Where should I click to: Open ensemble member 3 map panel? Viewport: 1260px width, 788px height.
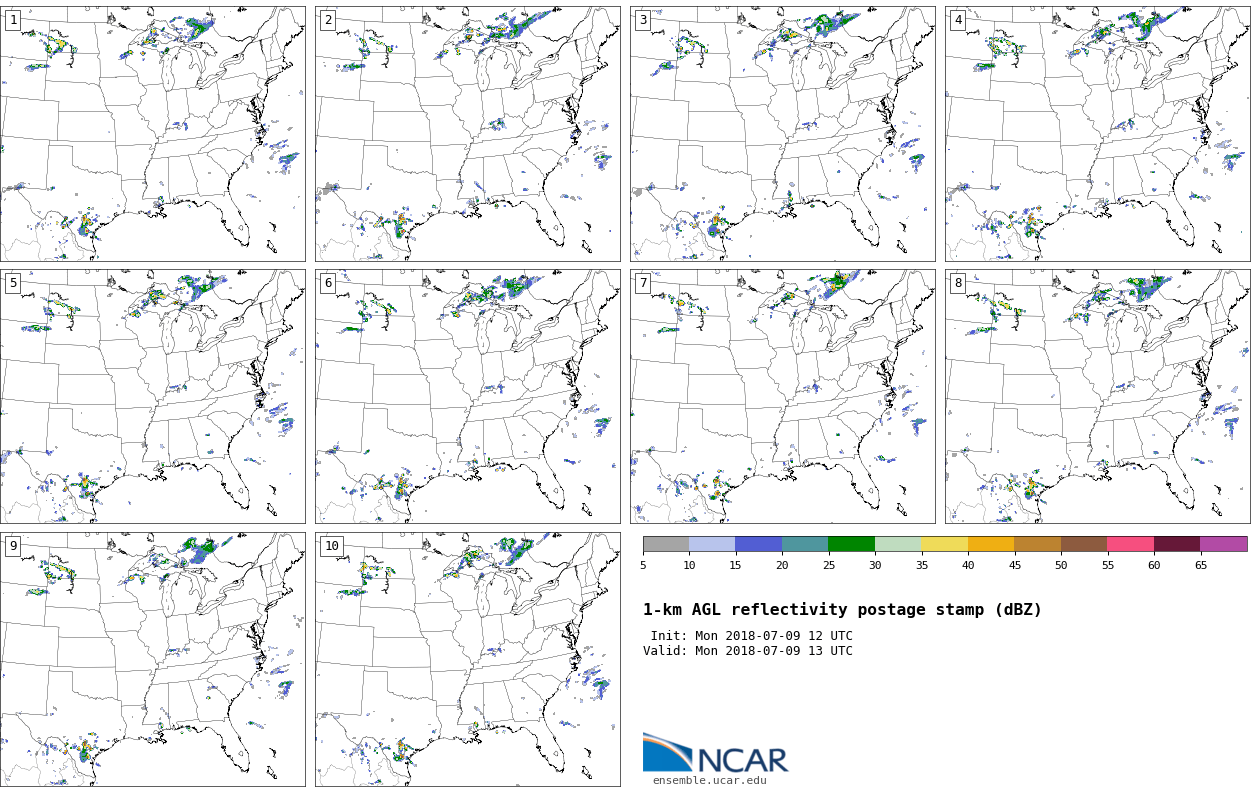pyautogui.click(x=783, y=134)
